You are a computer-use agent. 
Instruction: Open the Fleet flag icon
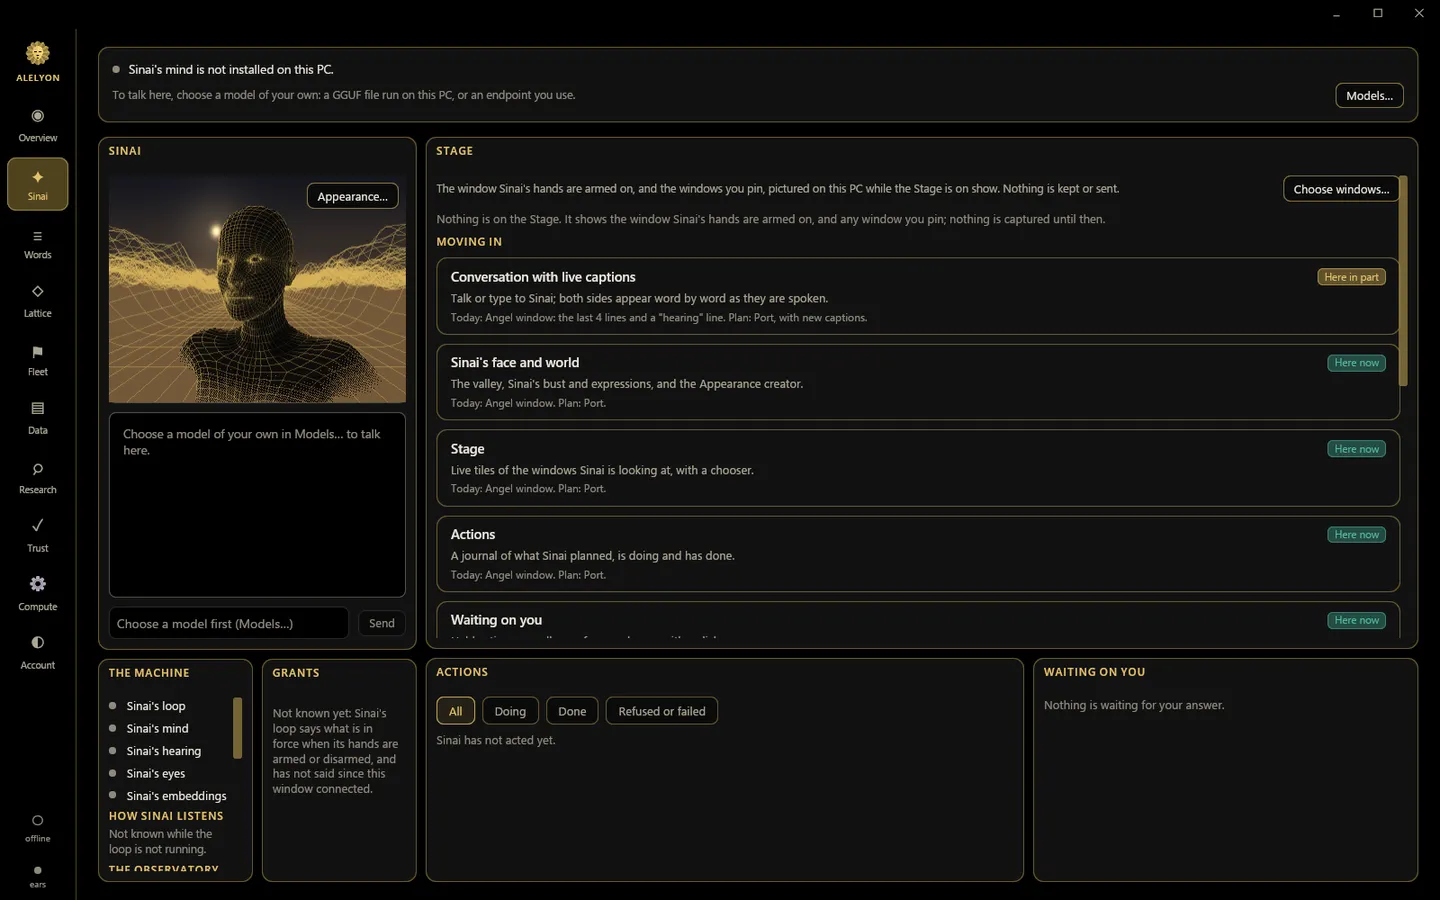coord(38,352)
